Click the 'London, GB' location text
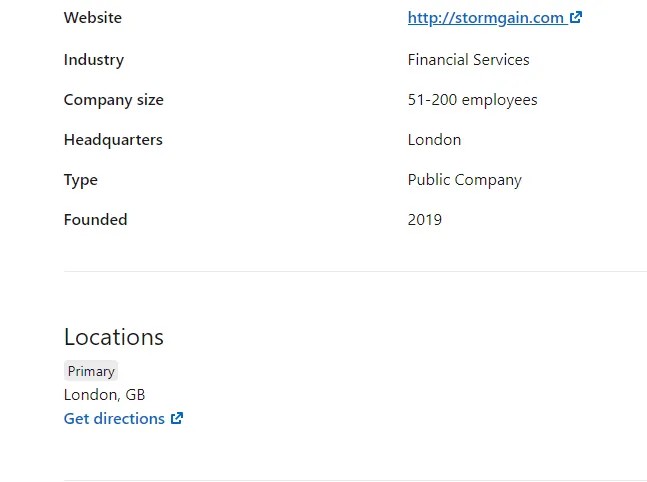The height and width of the screenshot is (482, 647). point(104,395)
